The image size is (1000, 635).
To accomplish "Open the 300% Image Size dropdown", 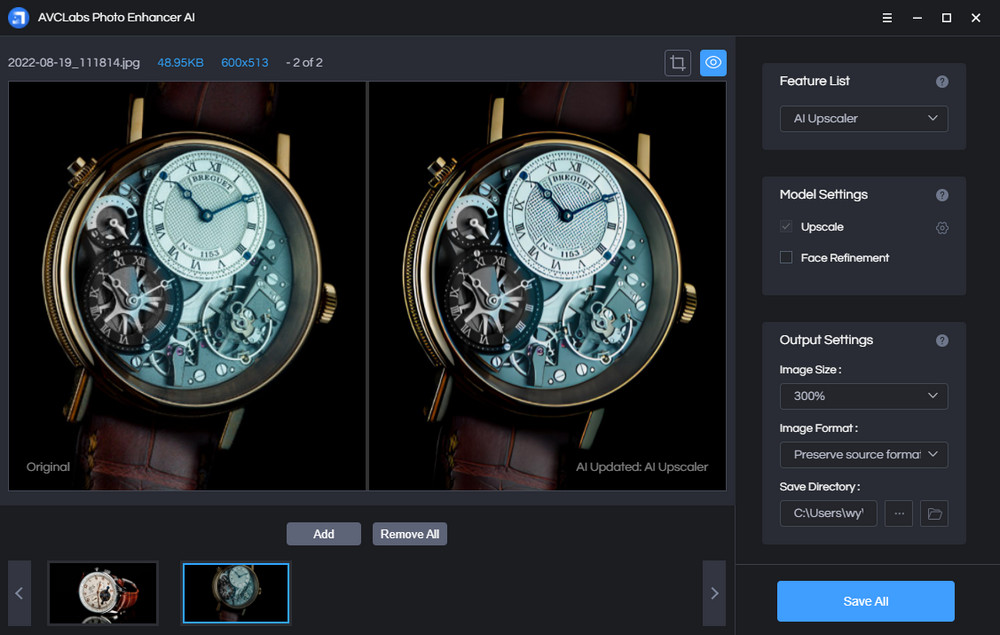I will tap(864, 396).
